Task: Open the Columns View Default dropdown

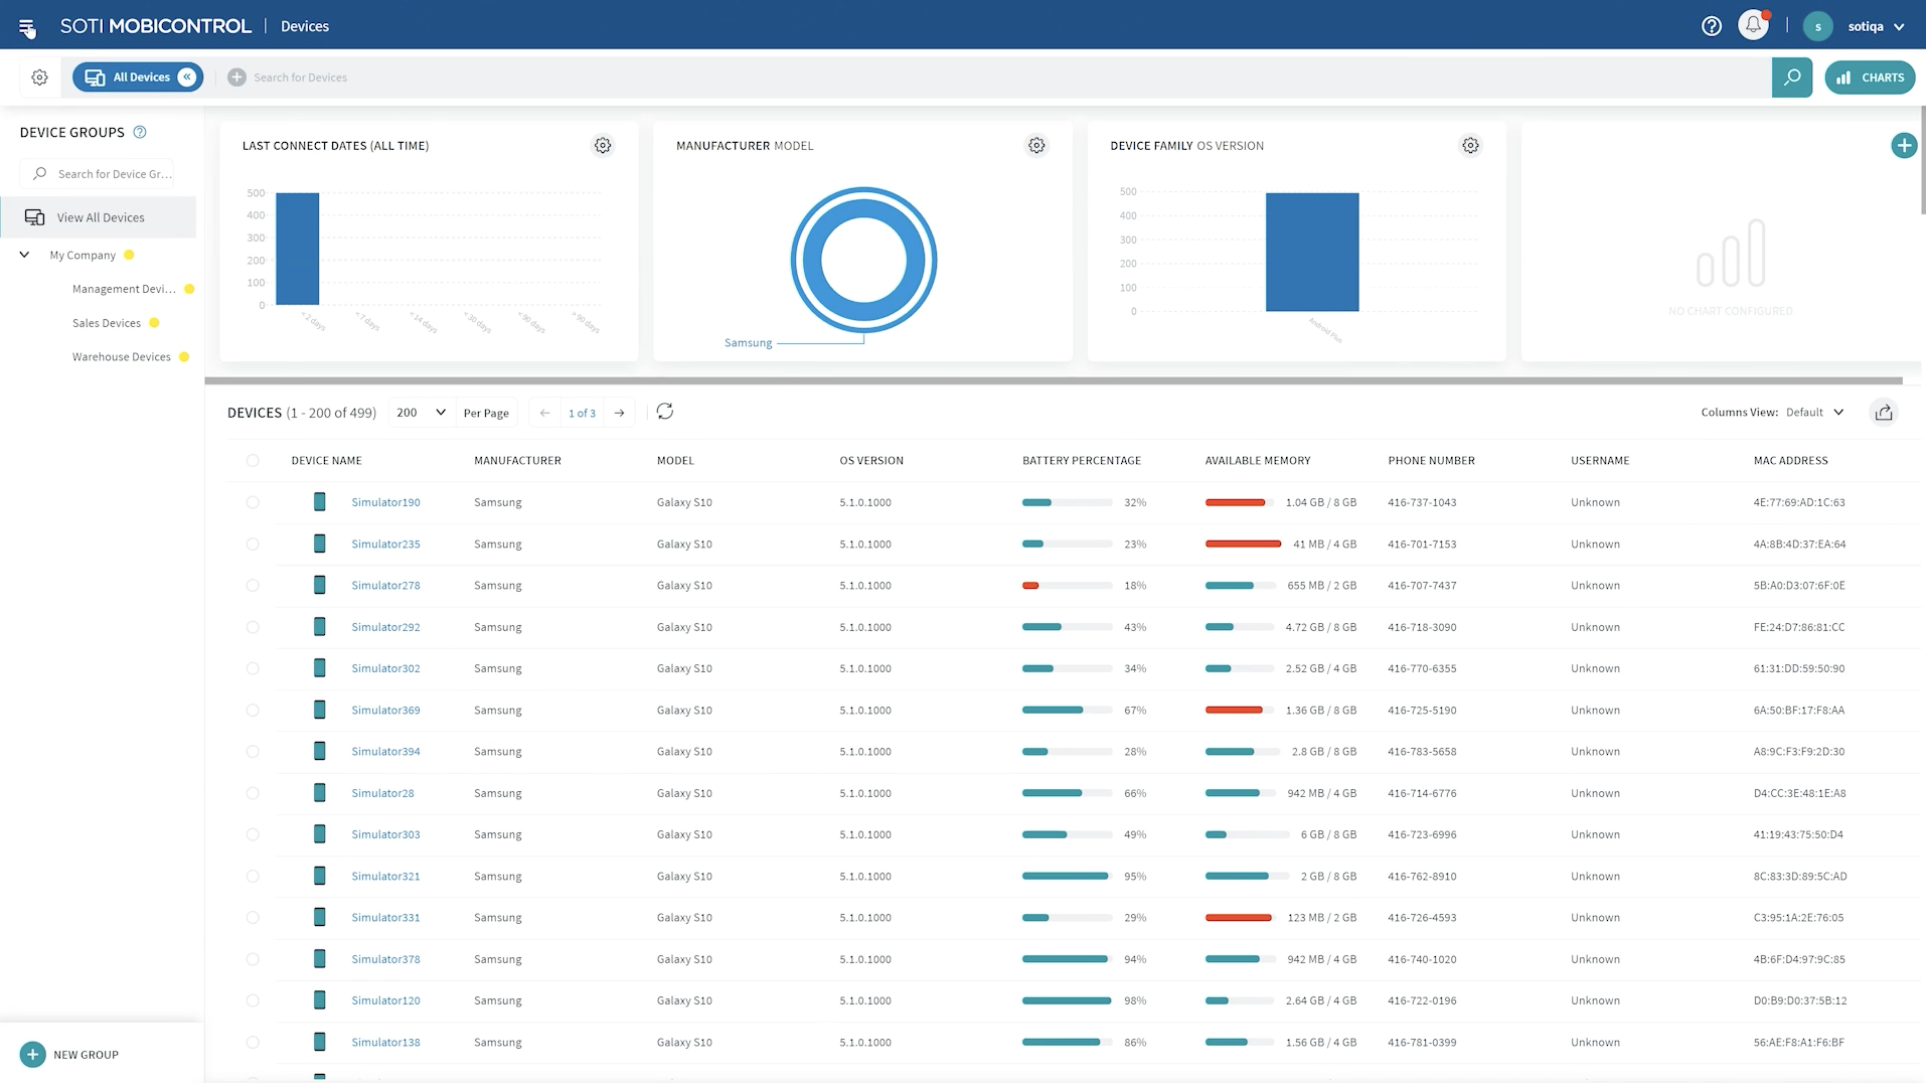Action: tap(1814, 413)
